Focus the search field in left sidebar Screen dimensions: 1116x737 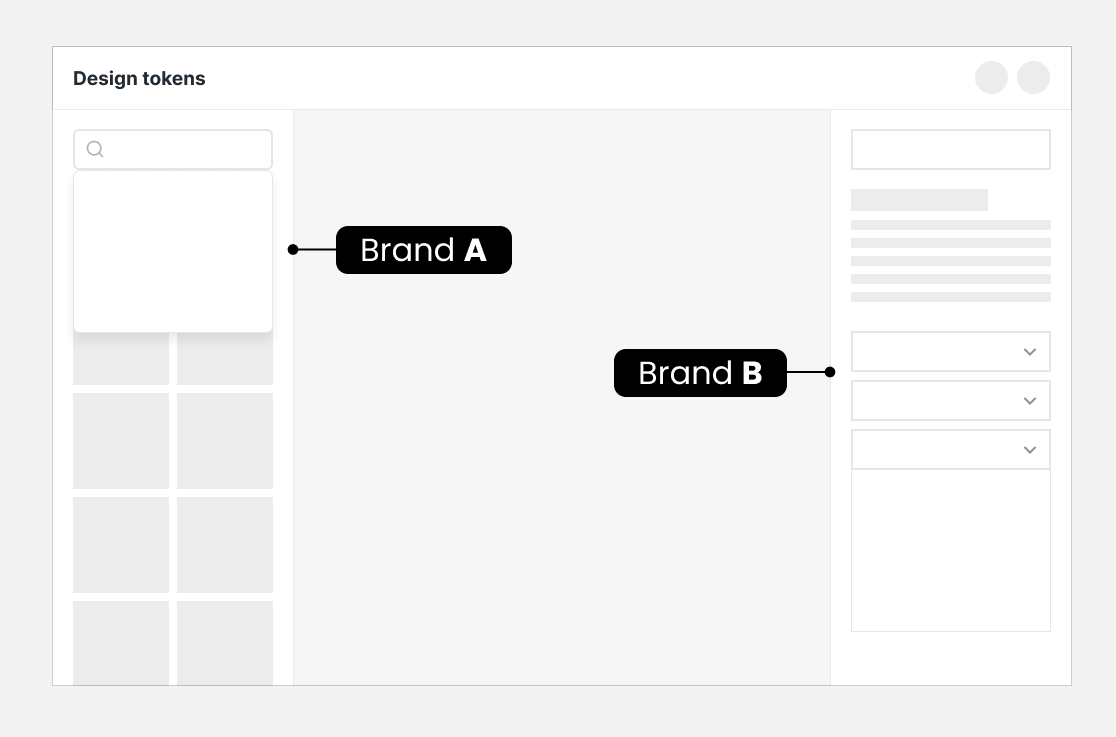(x=173, y=150)
